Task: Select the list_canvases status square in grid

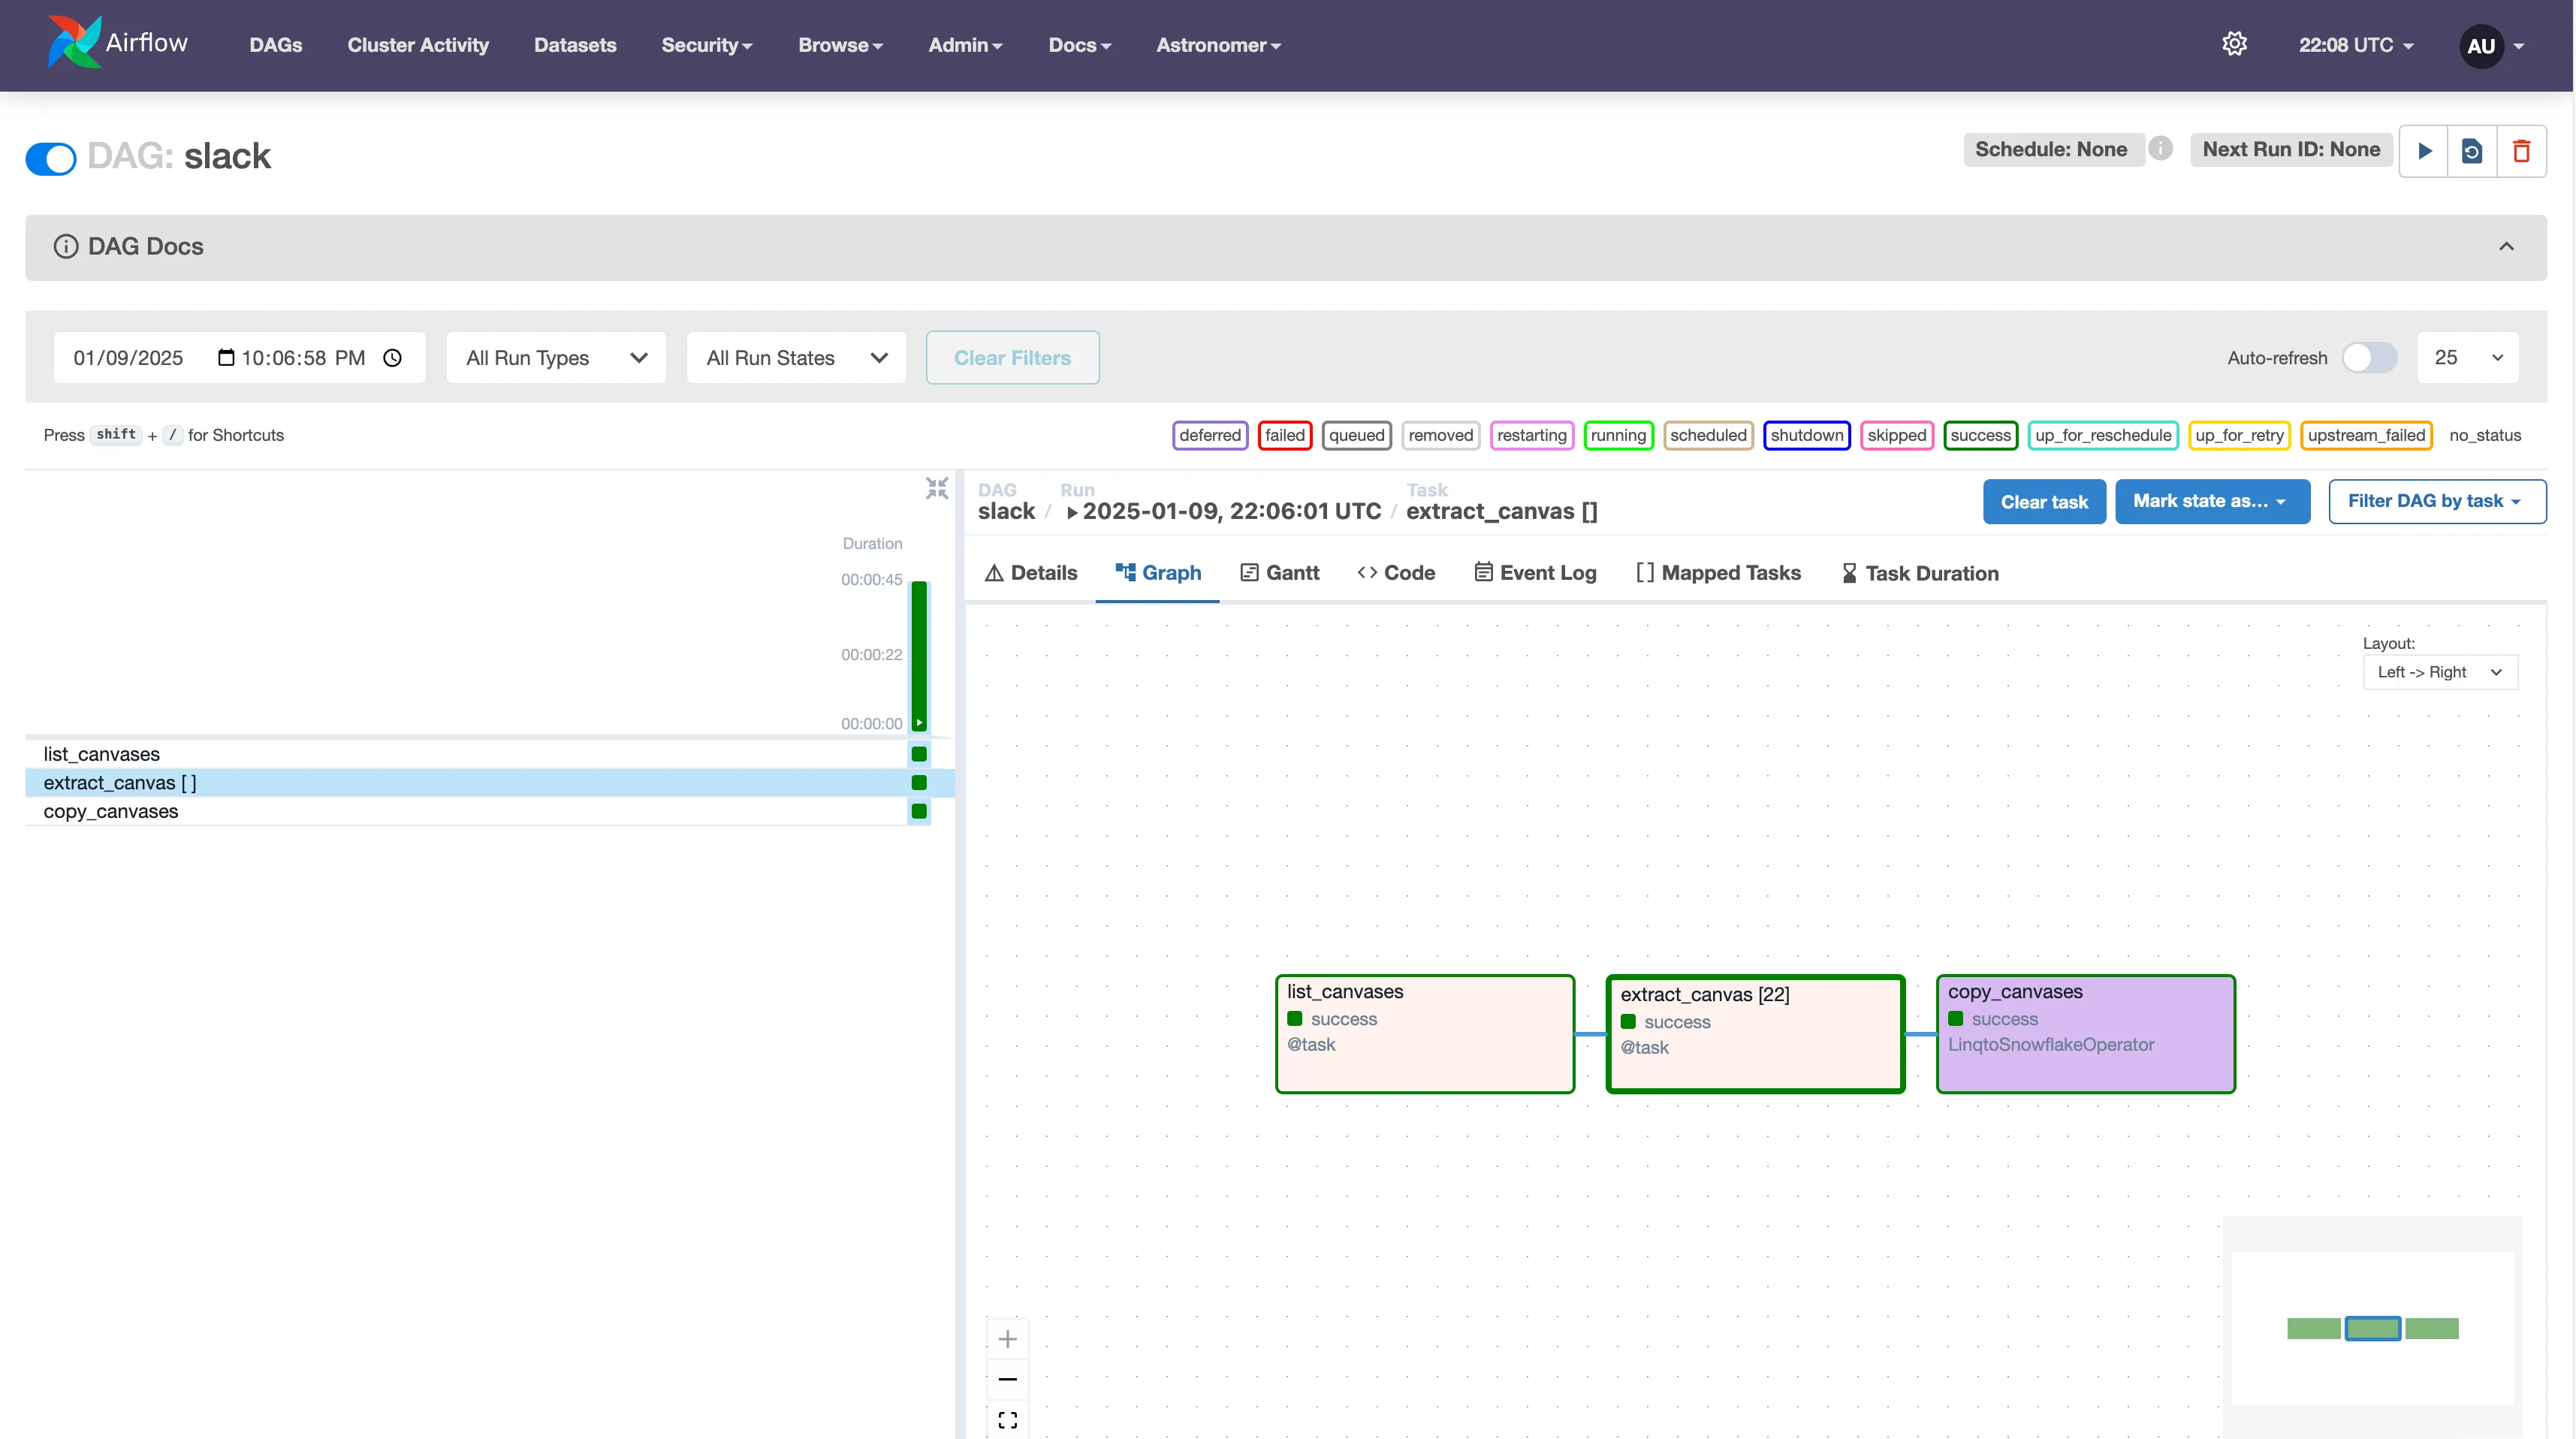Action: pos(918,754)
